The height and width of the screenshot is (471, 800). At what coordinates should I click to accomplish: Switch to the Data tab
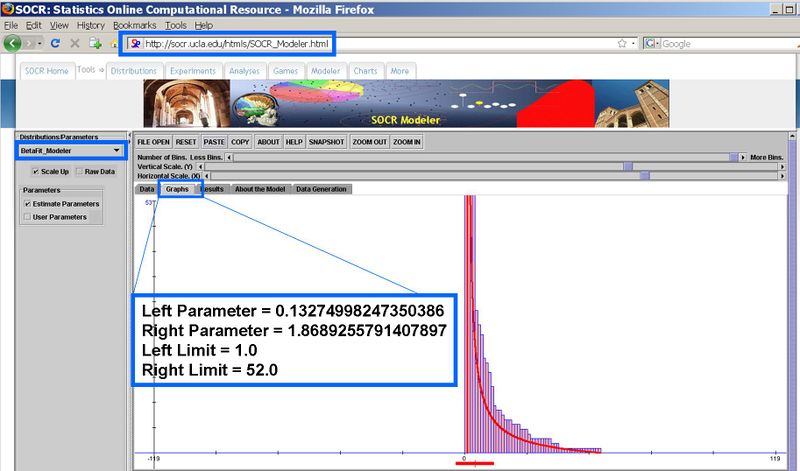146,189
